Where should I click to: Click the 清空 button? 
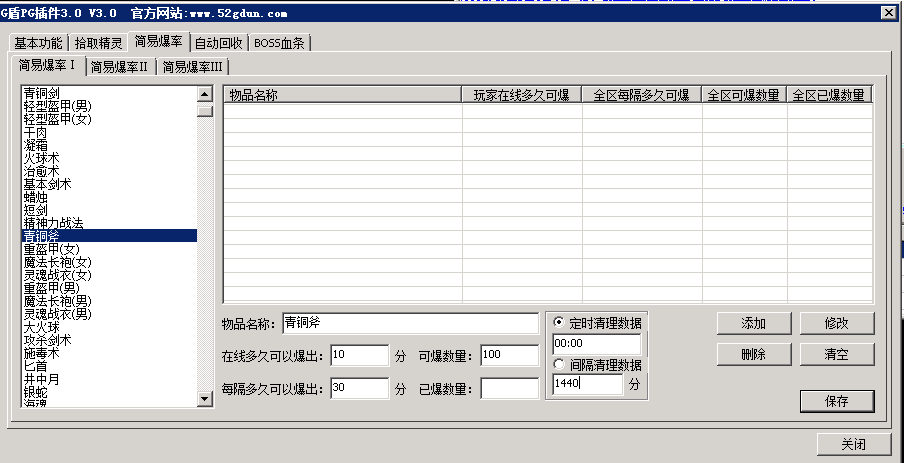click(837, 354)
